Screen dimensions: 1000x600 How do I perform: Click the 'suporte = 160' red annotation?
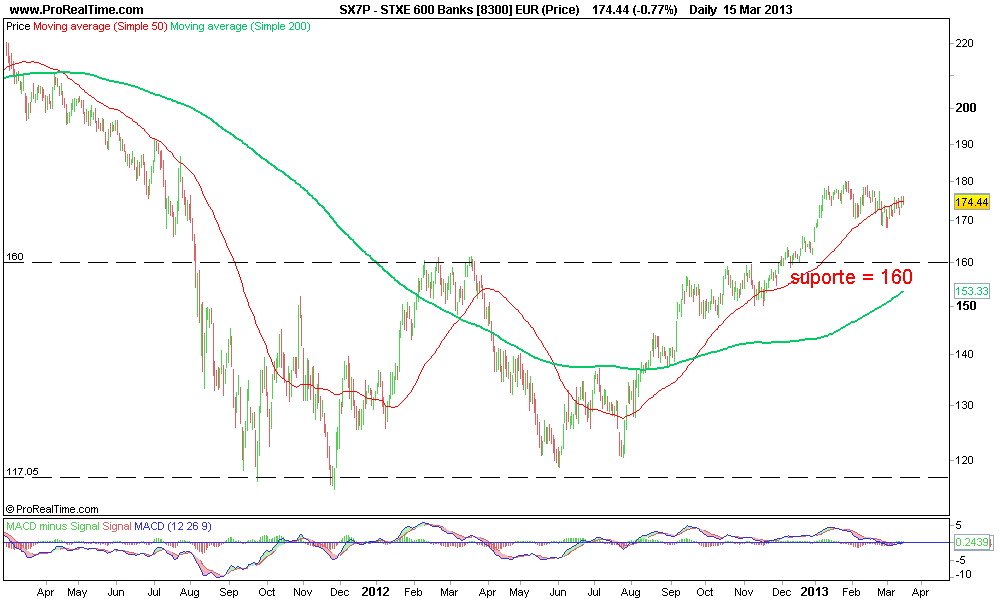tap(851, 277)
